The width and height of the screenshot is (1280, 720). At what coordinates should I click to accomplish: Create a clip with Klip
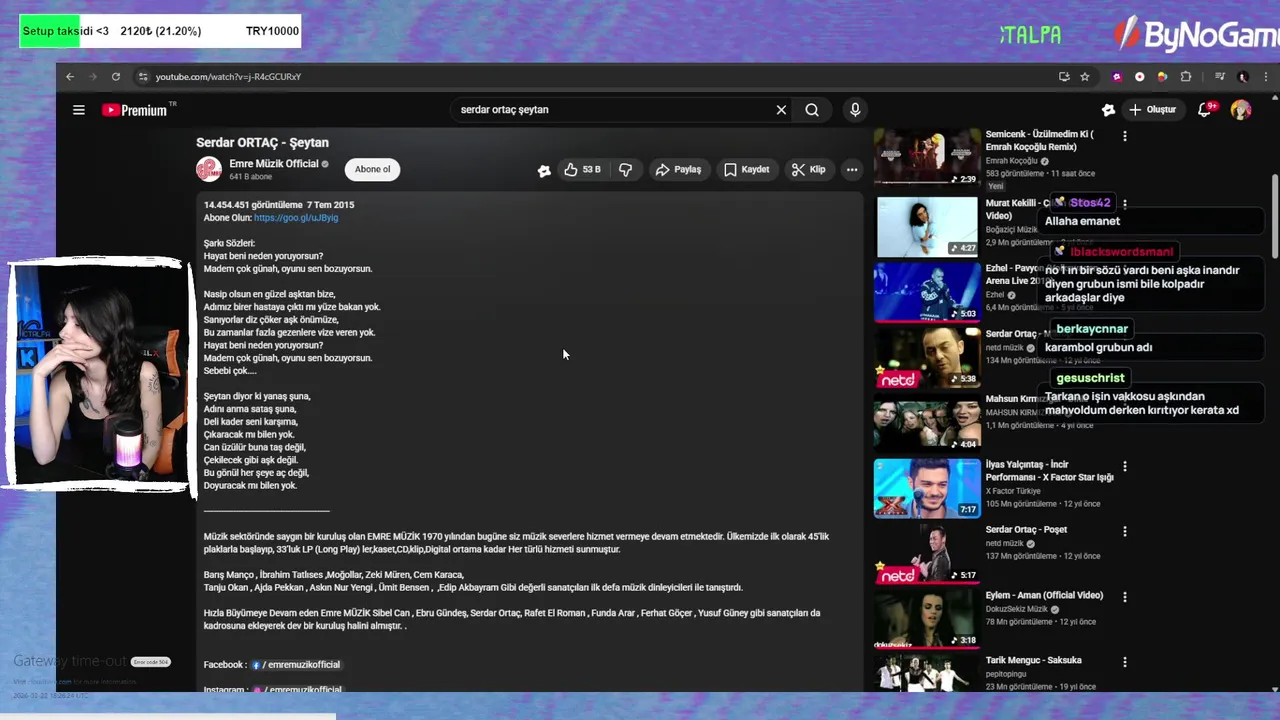808,170
